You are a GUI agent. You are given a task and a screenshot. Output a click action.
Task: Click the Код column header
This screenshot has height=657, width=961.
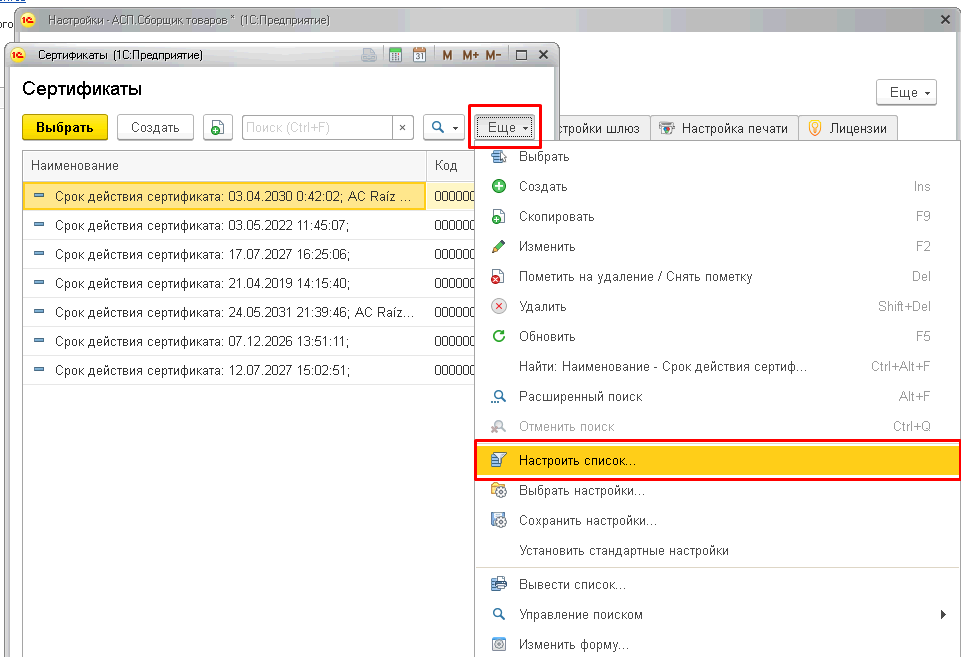click(x=450, y=166)
